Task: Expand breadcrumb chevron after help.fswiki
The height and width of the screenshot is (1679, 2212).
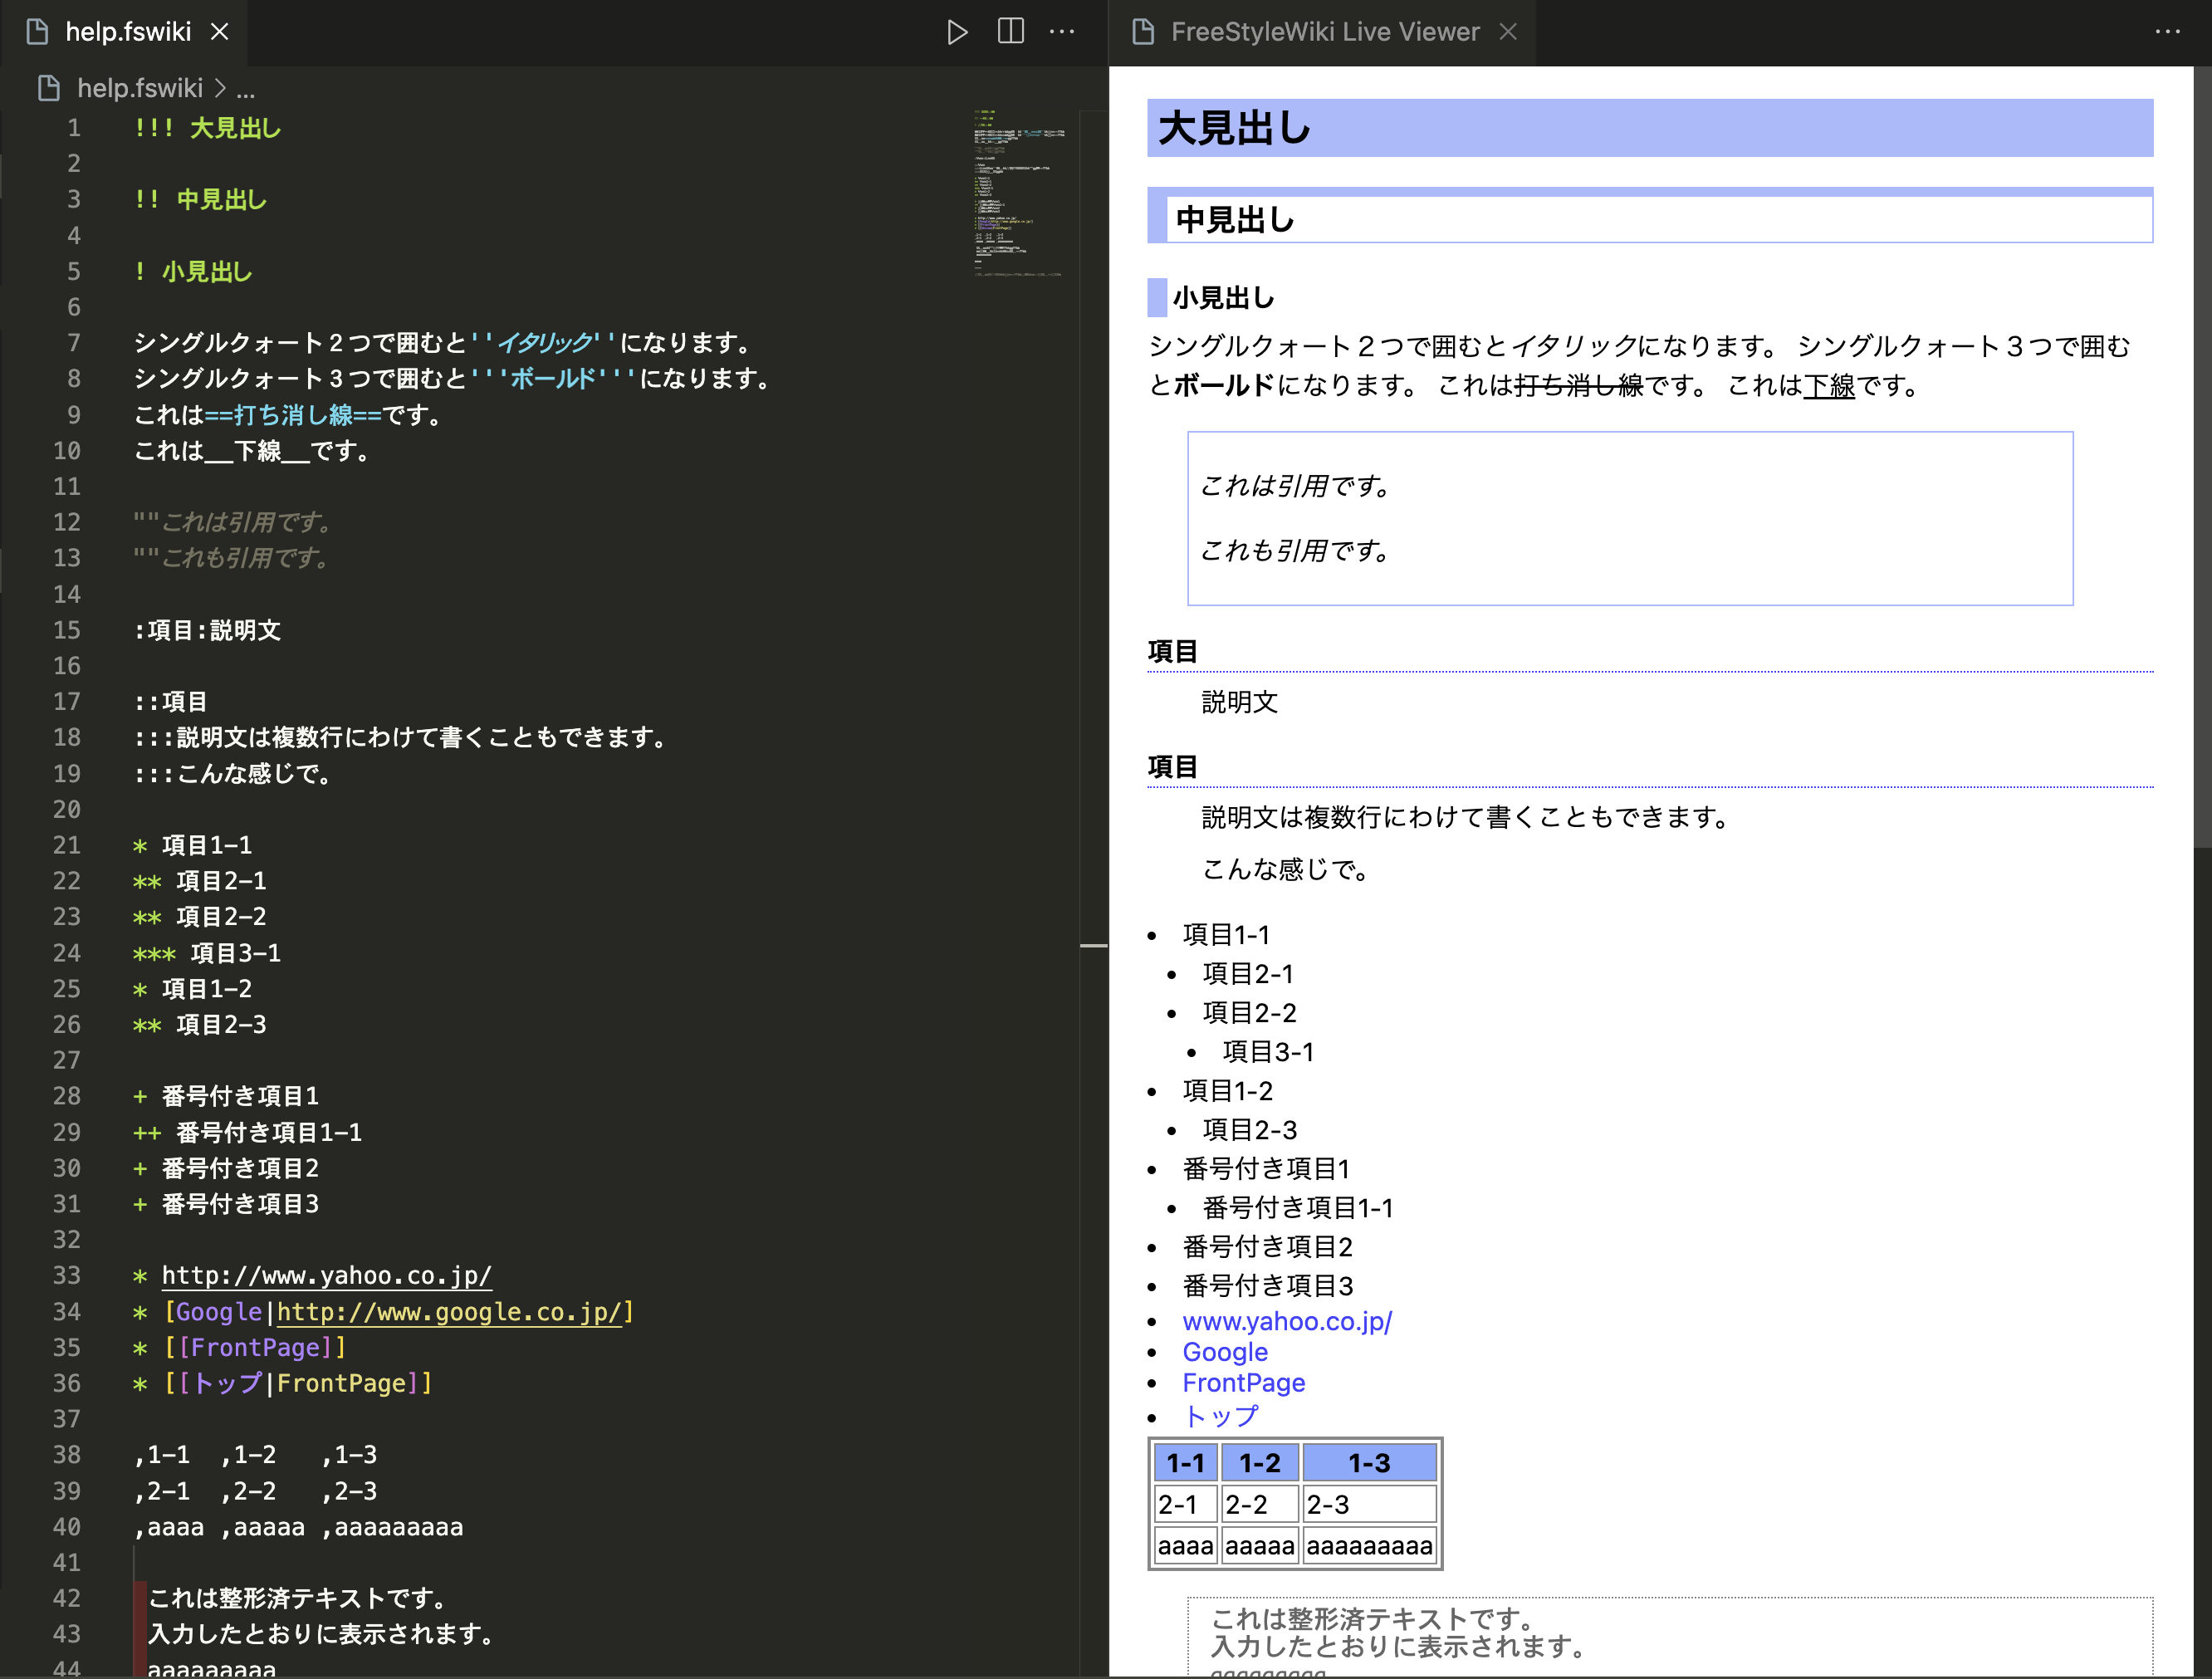Action: pos(220,88)
